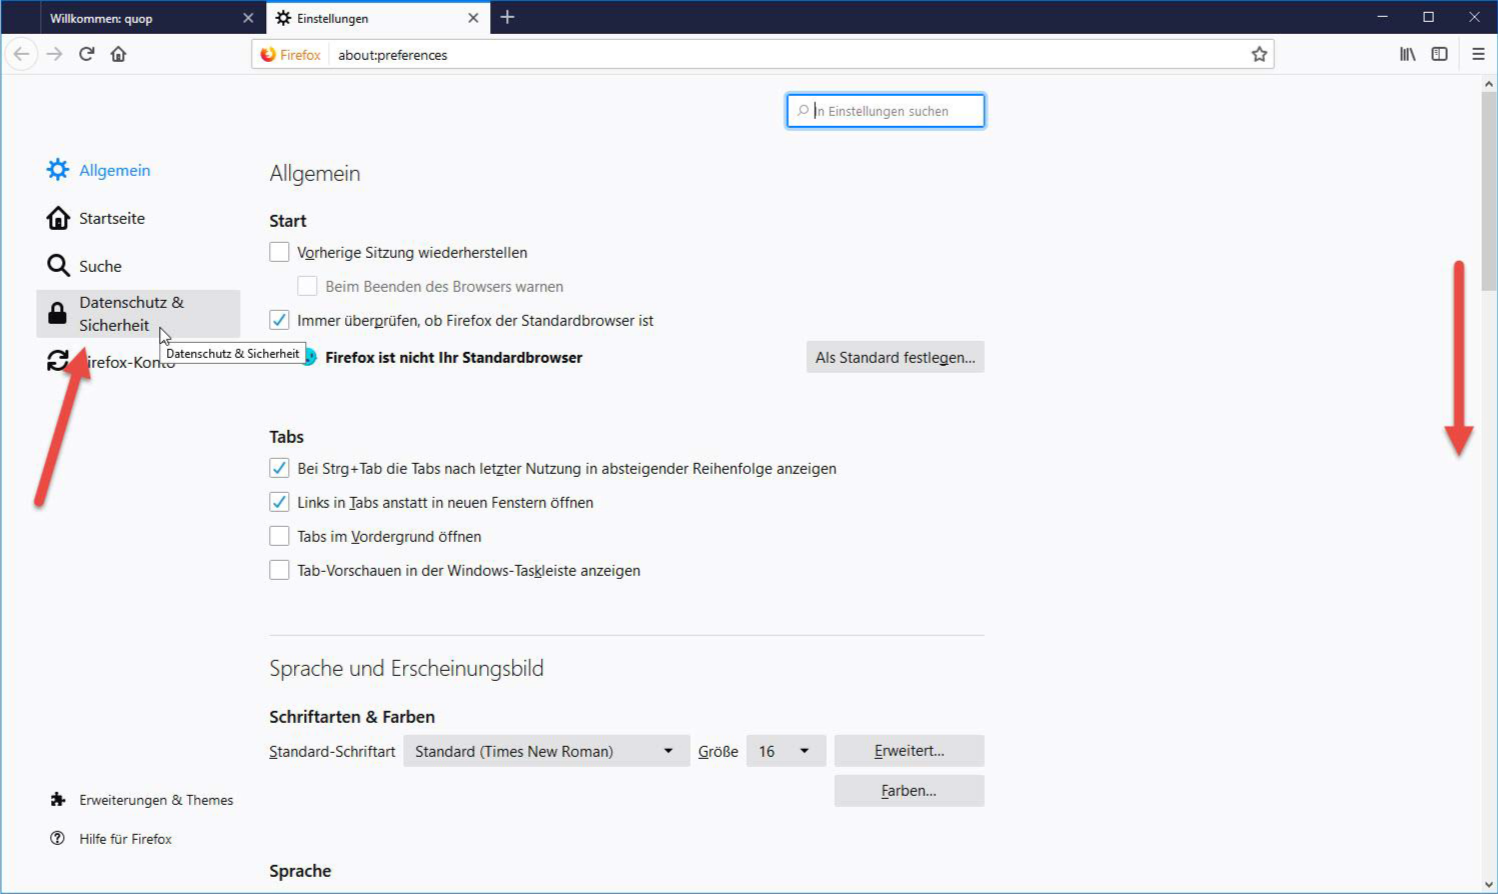Open the Allgemein settings category
The height and width of the screenshot is (894, 1498).
click(138, 170)
